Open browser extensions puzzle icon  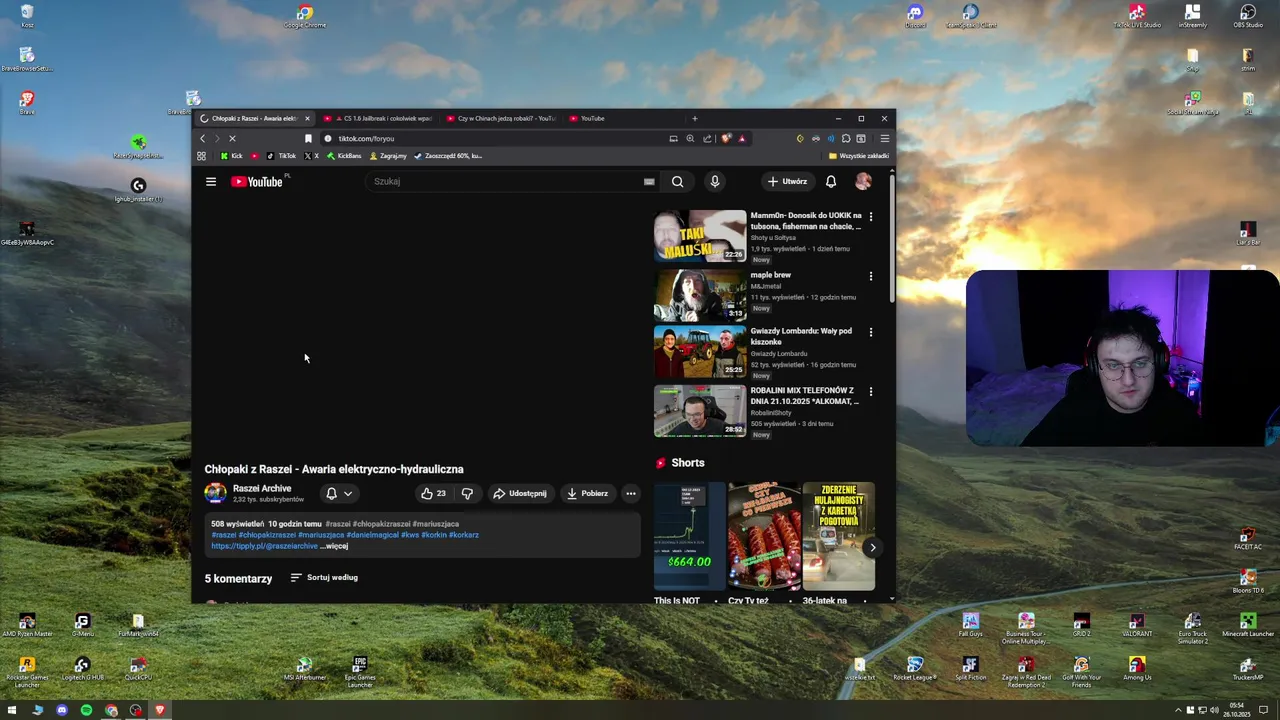point(846,139)
